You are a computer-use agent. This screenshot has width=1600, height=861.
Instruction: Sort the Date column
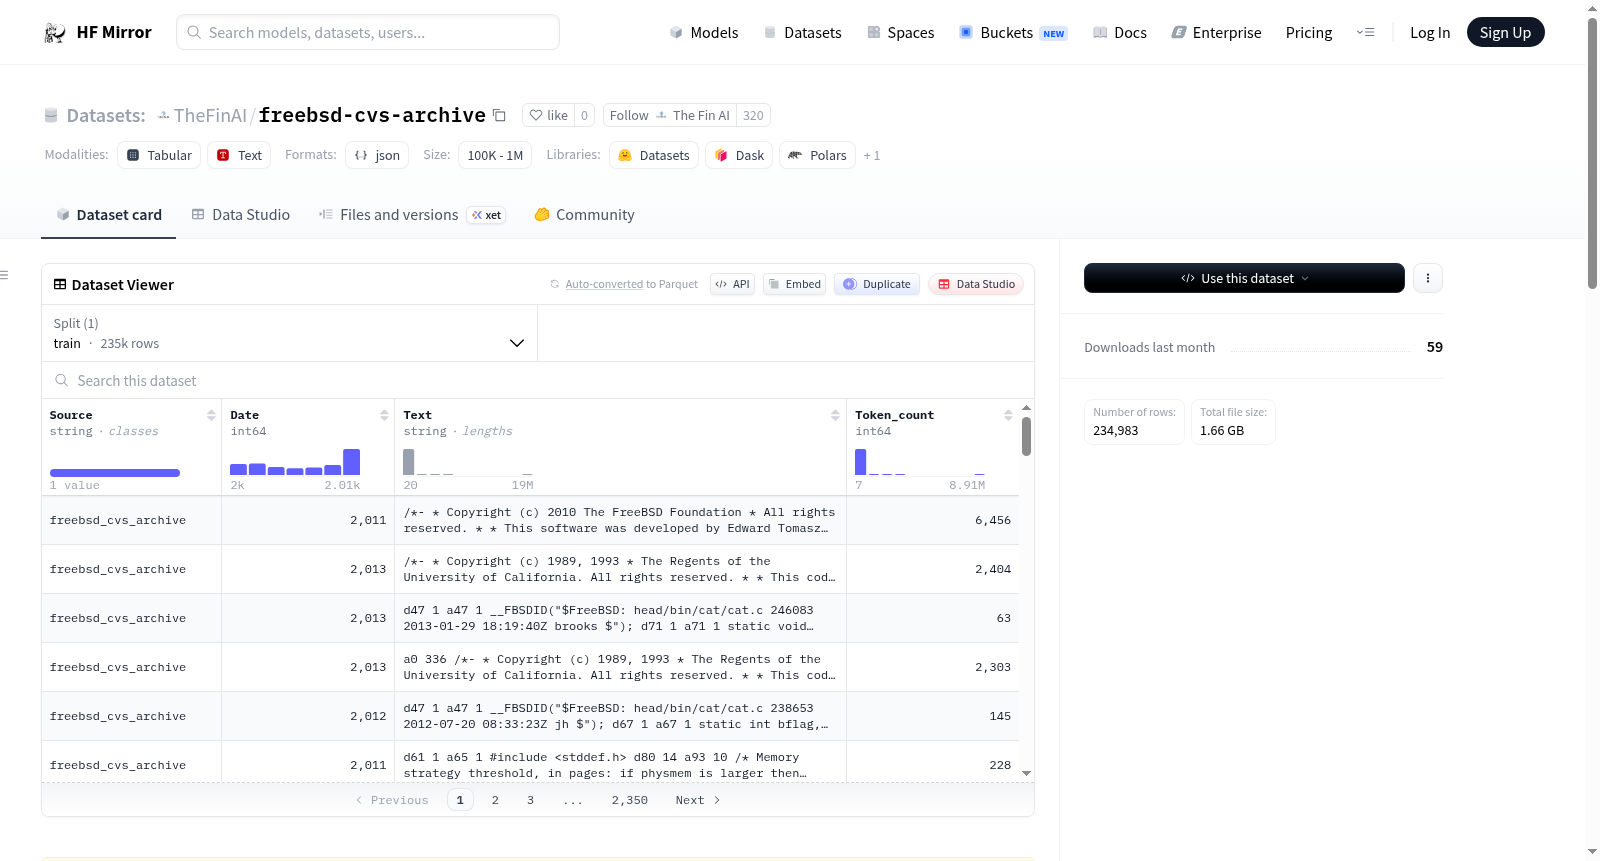coord(384,415)
